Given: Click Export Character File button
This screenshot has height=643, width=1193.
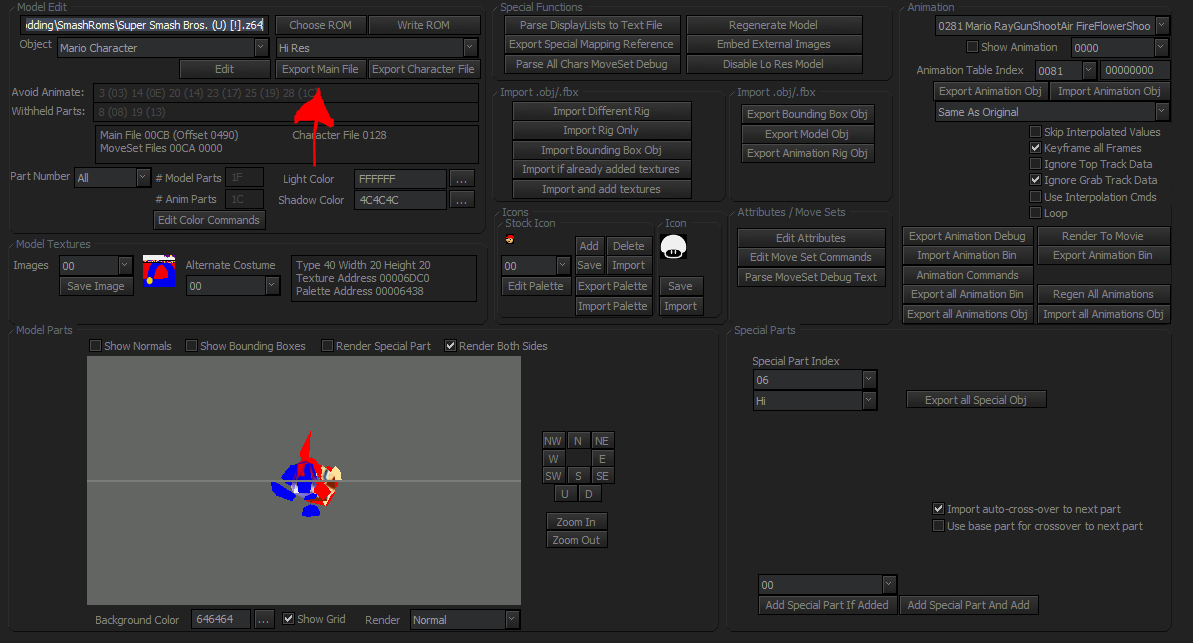Looking at the screenshot, I should coord(423,68).
